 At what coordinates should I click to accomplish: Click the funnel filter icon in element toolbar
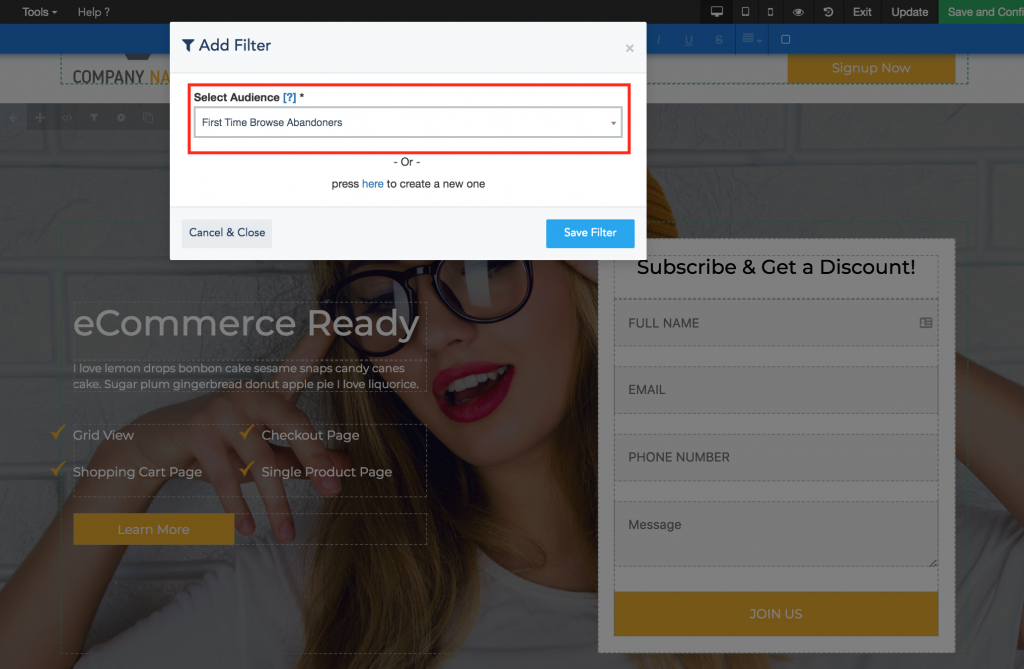click(94, 118)
